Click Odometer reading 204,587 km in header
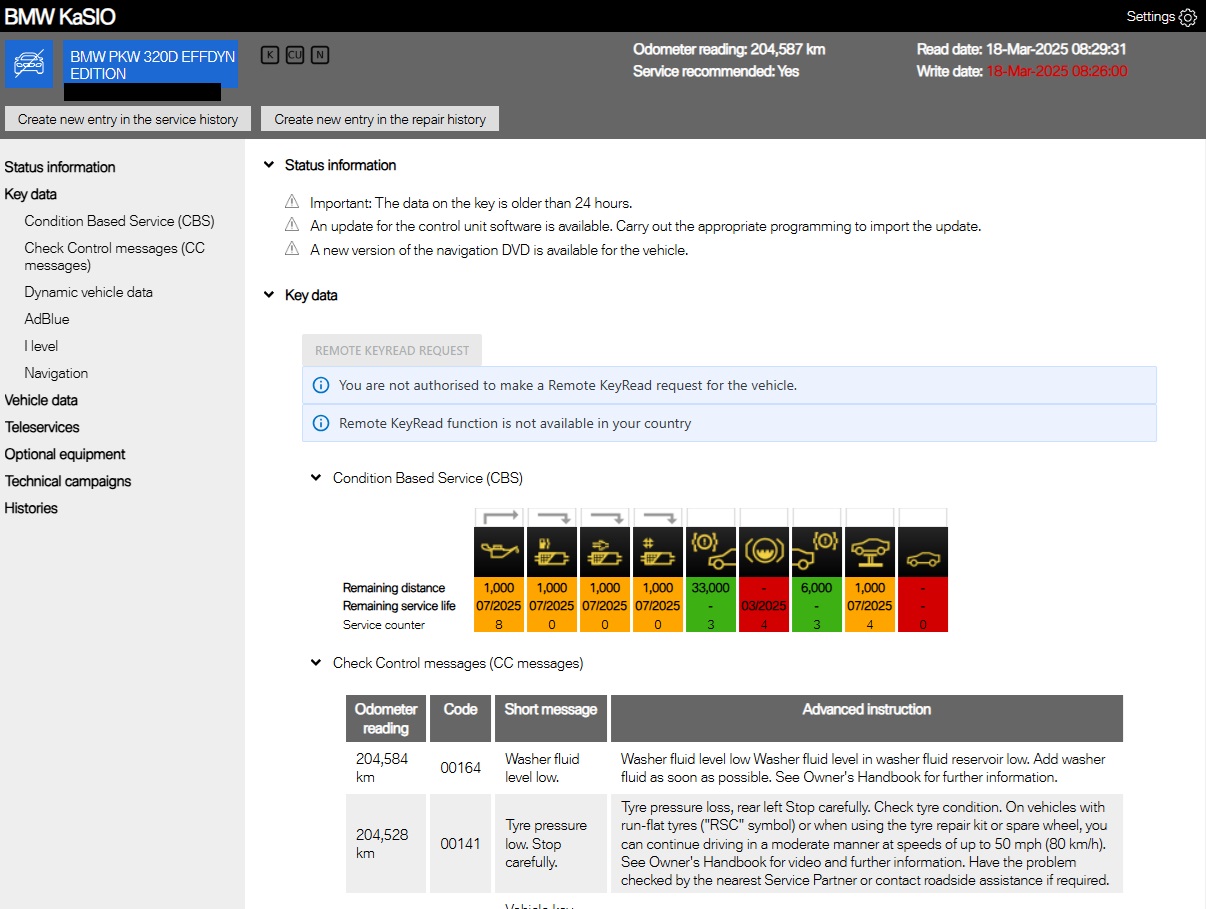 pyautogui.click(x=729, y=49)
